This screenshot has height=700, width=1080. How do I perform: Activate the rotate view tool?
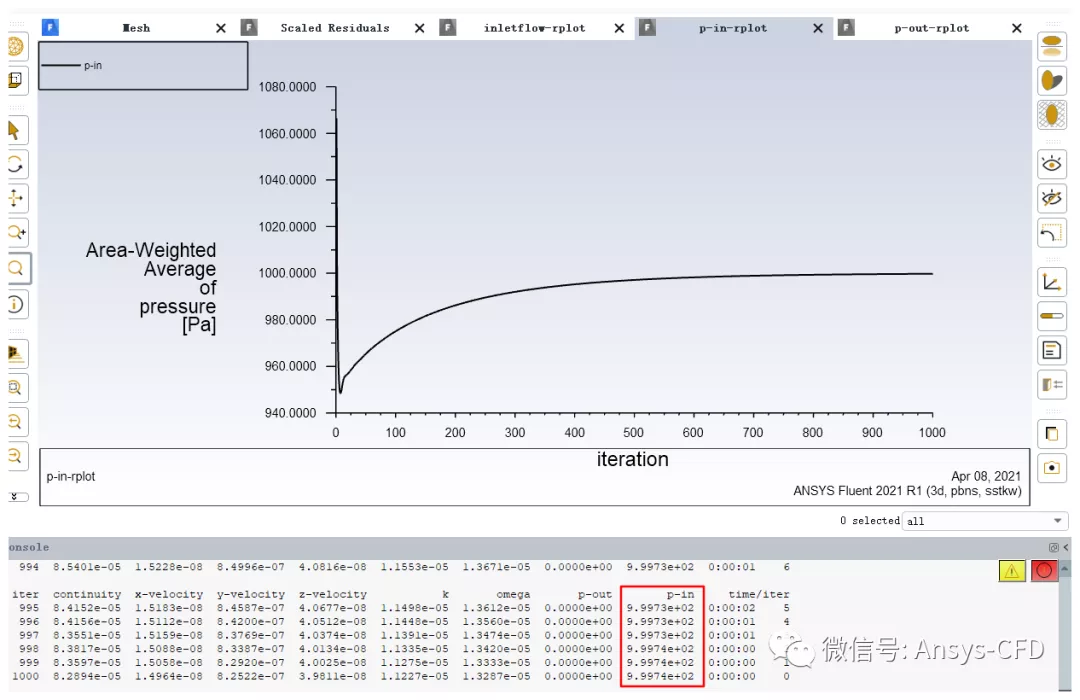click(16, 164)
